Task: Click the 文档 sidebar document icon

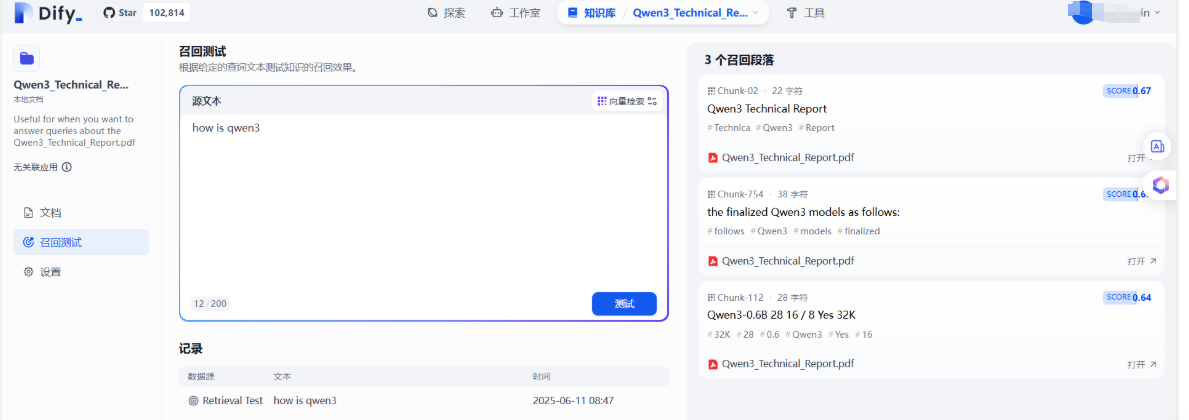Action: pyautogui.click(x=29, y=213)
